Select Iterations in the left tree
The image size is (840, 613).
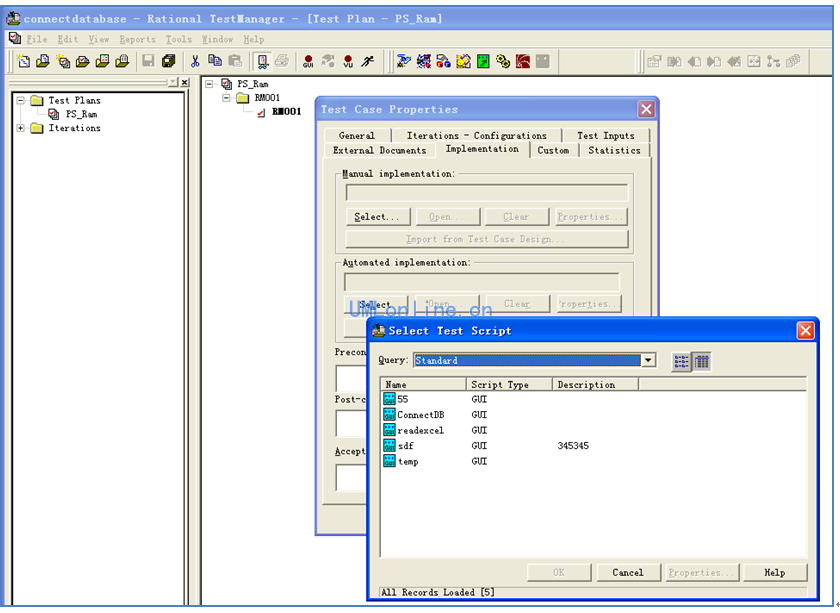click(74, 128)
